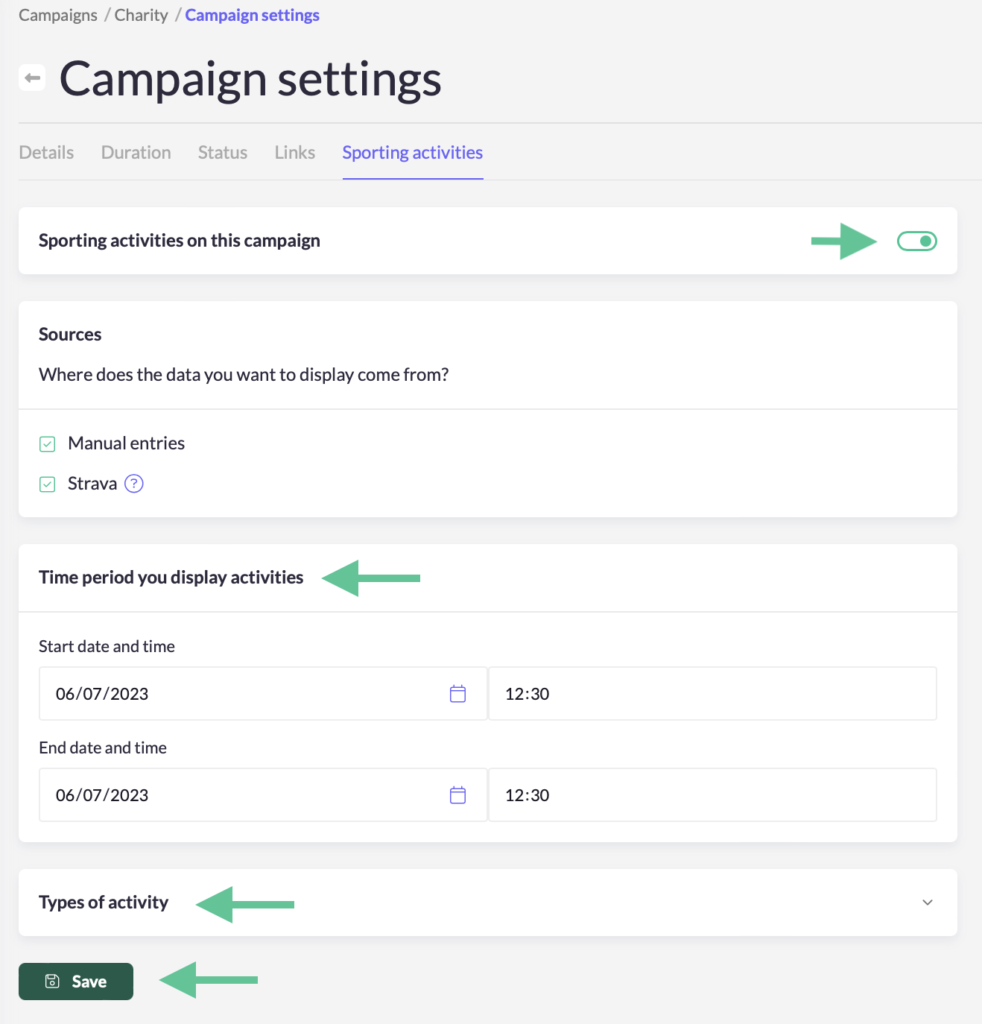Save the campaign settings
Image resolution: width=982 pixels, height=1024 pixels.
(x=76, y=981)
